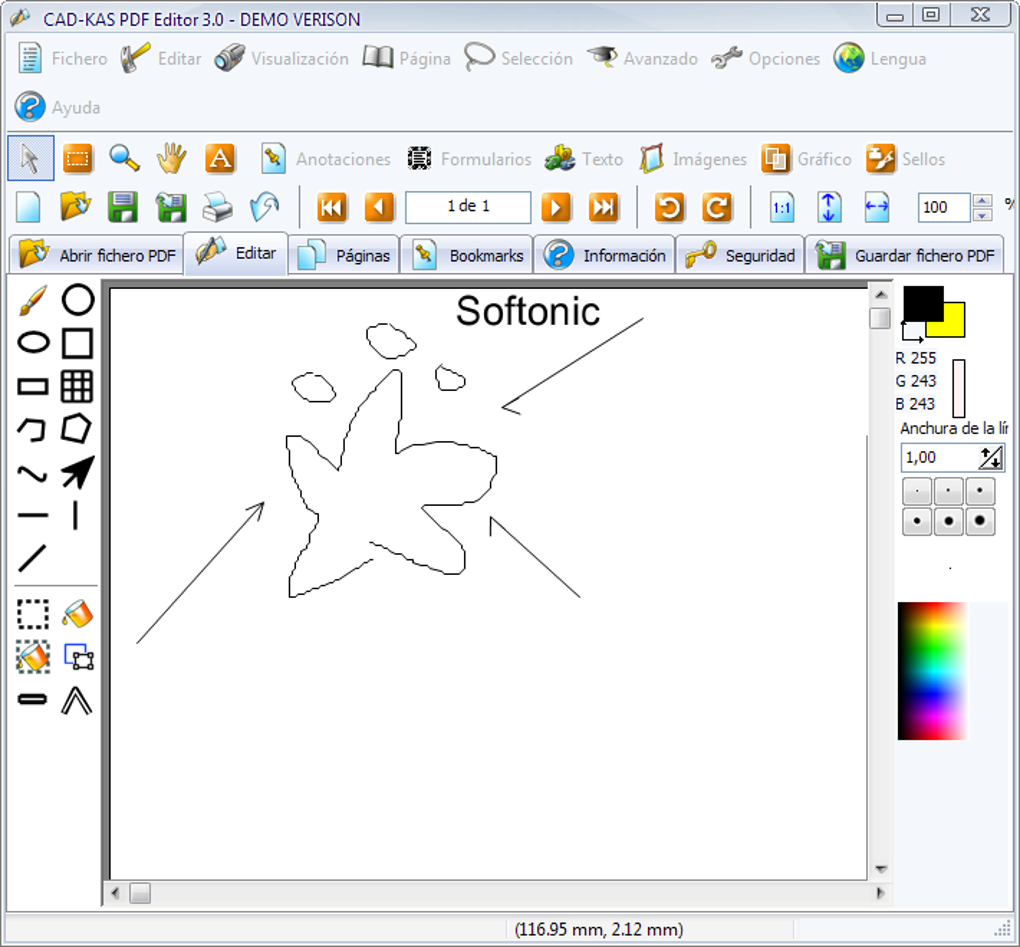Pick a color from the spectrum palette

(933, 671)
